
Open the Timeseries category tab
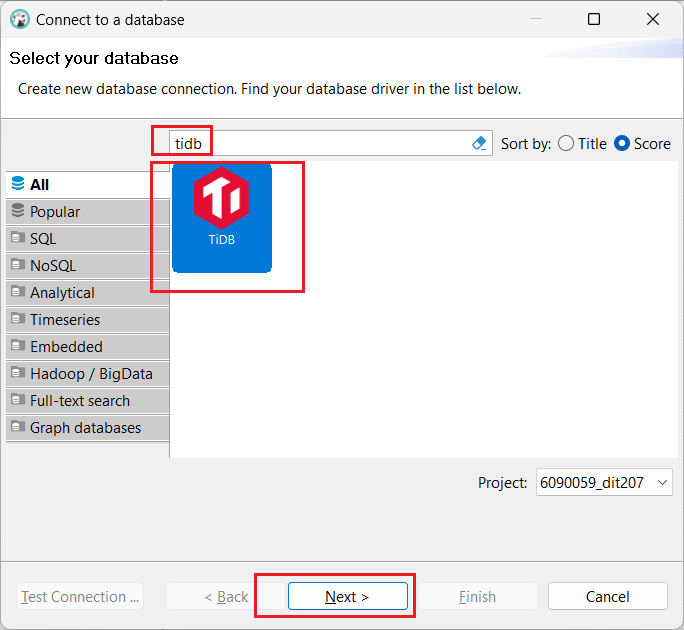coord(88,320)
